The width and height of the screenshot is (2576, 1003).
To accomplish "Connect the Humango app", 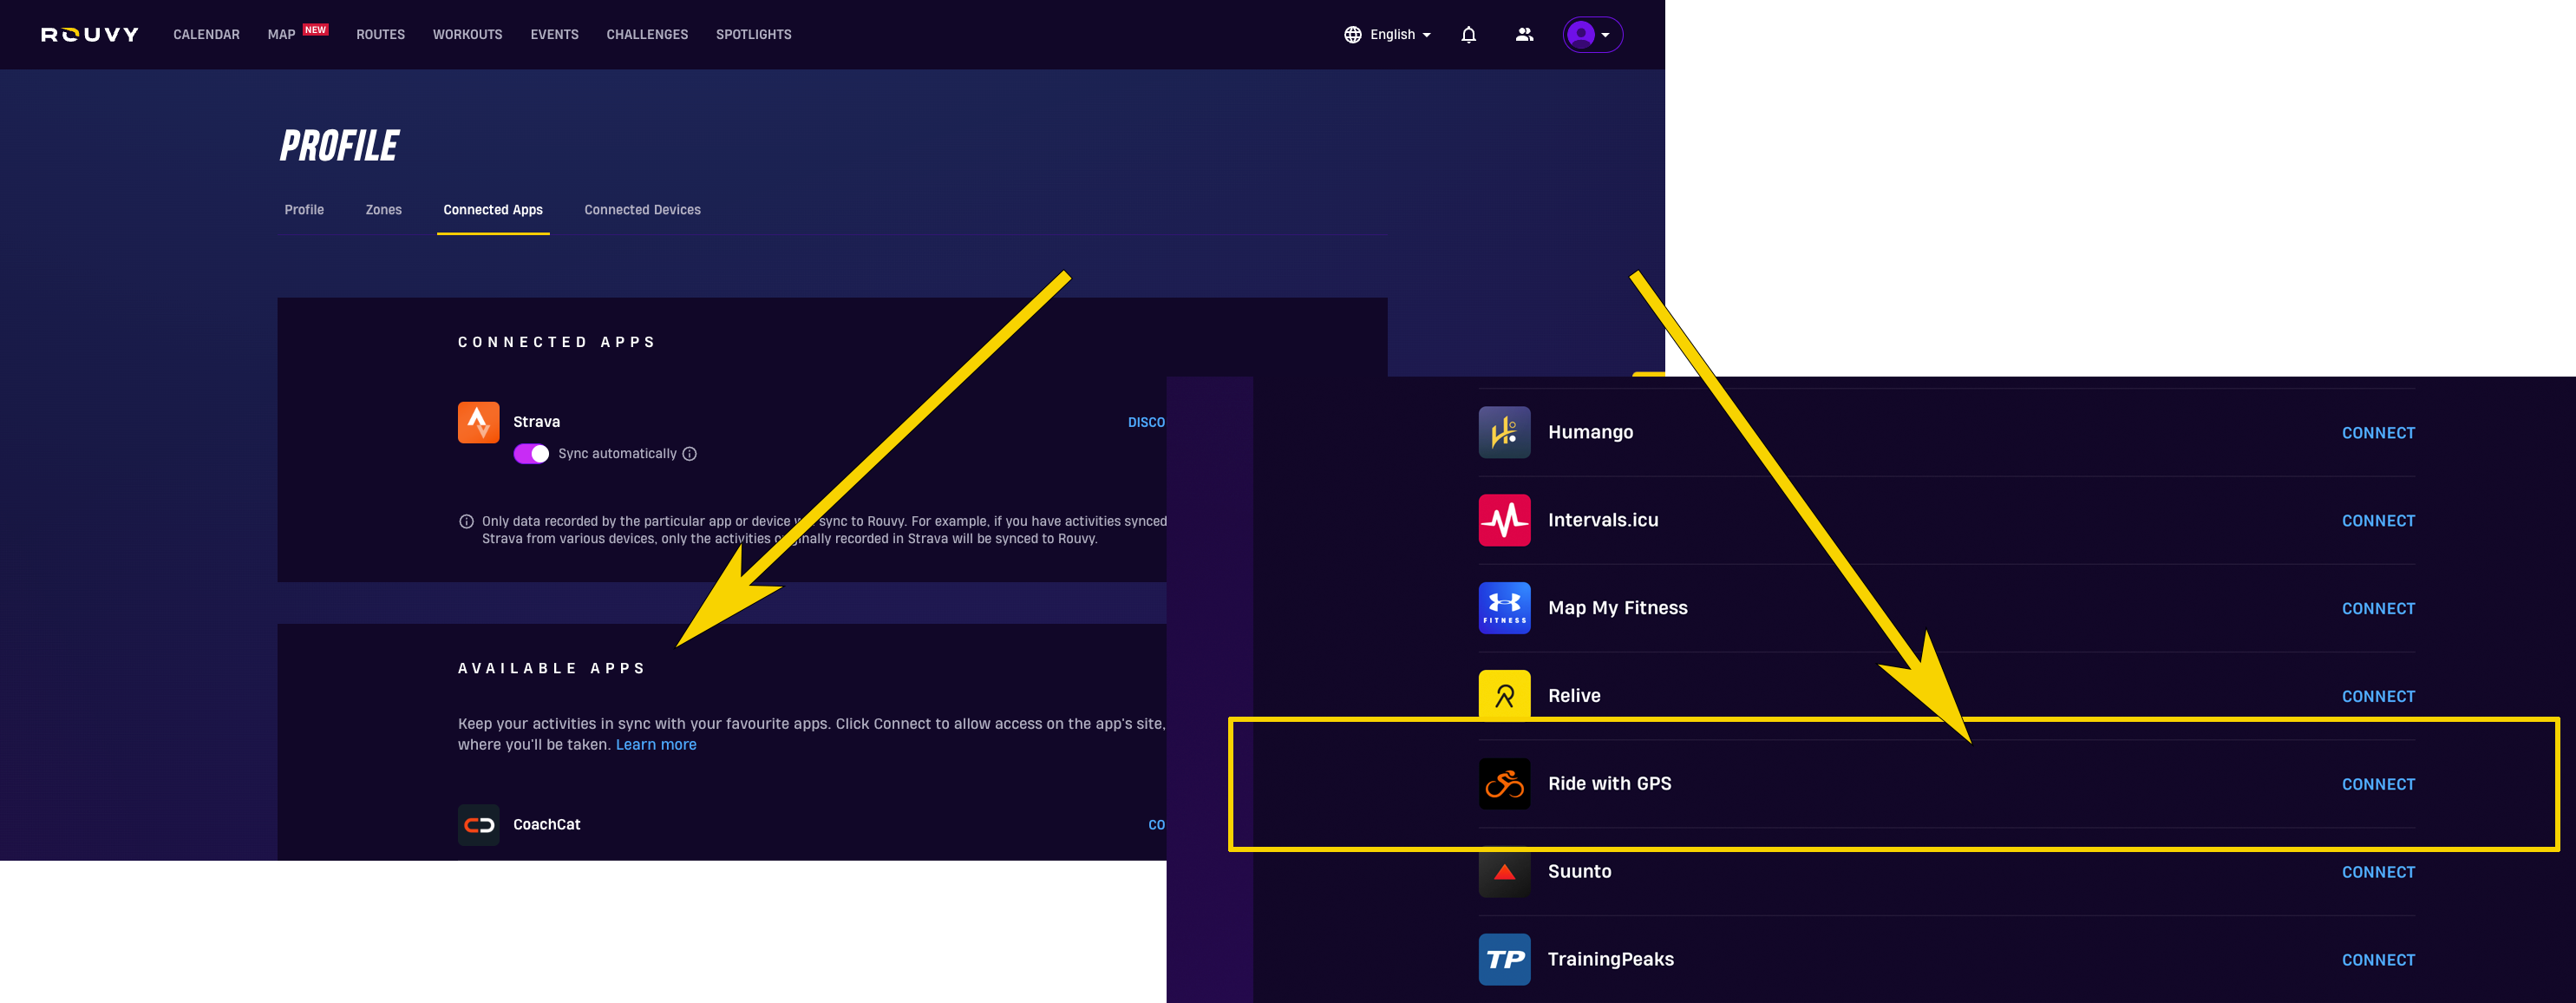I will (2378, 433).
